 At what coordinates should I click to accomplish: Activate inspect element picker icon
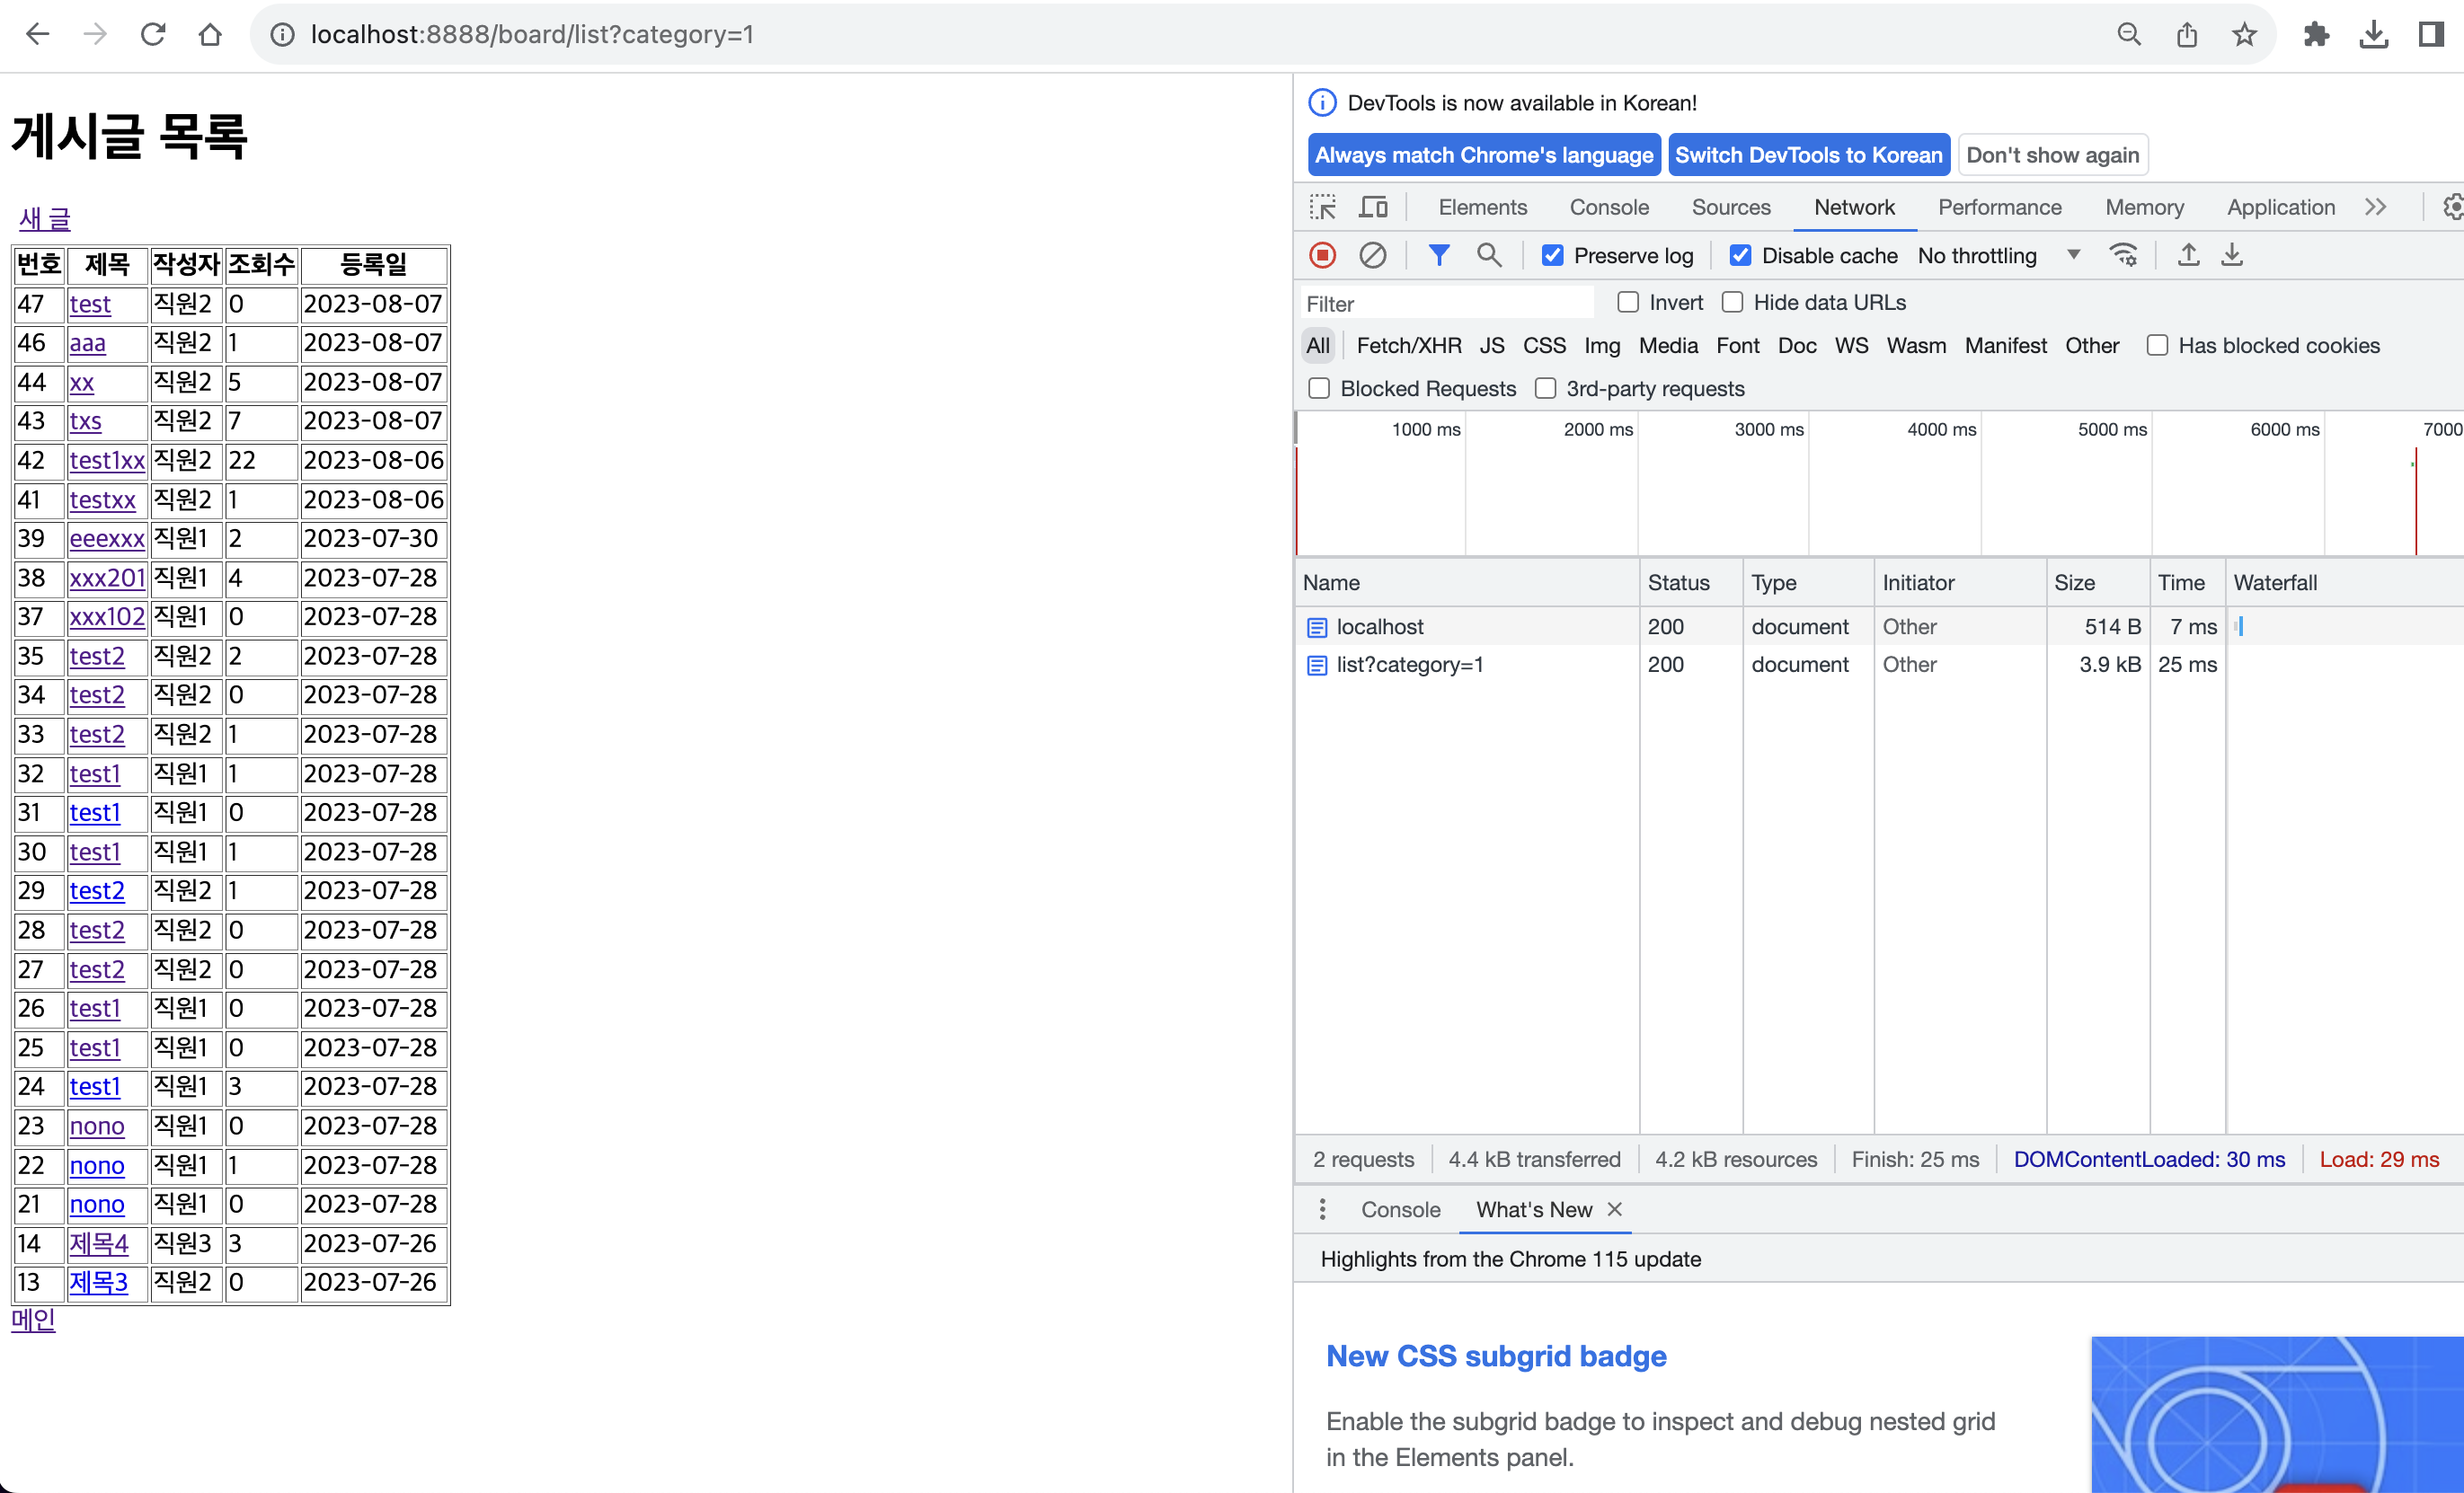pos(1322,207)
